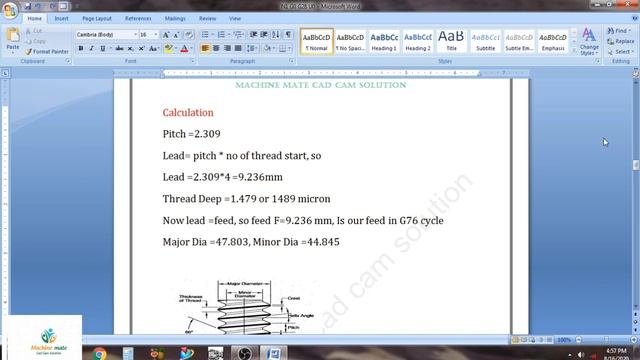Open the Line Spacing dropdown
Viewport: 640px width, 360px height.
252,49
